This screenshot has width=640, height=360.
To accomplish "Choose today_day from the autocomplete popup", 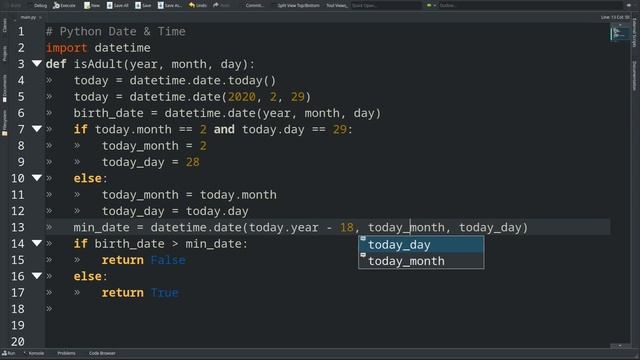I will [421, 244].
